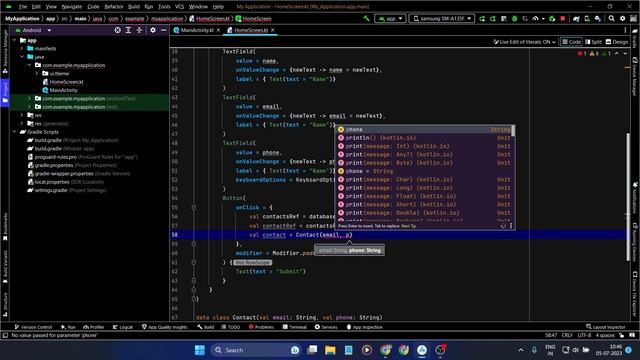Close the HomeScreen.kt tab
This screenshot has width=640, height=360.
point(273,30)
